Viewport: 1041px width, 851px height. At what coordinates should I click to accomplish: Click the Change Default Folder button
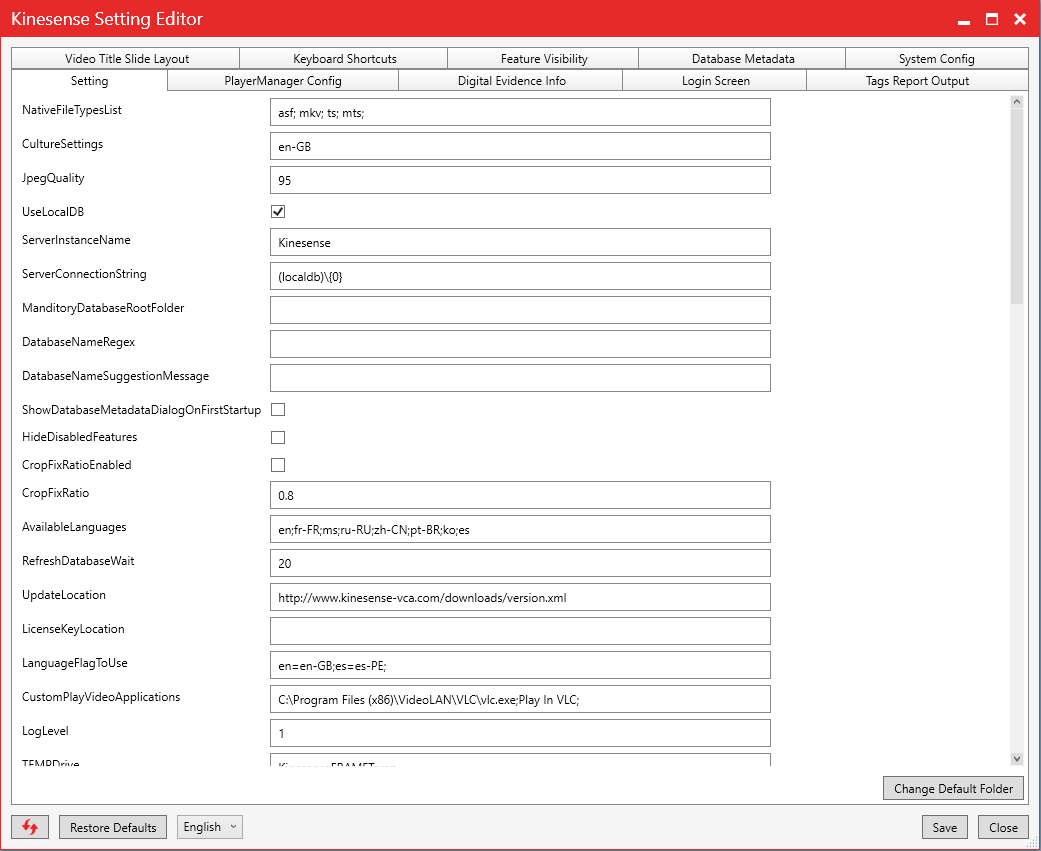click(953, 789)
